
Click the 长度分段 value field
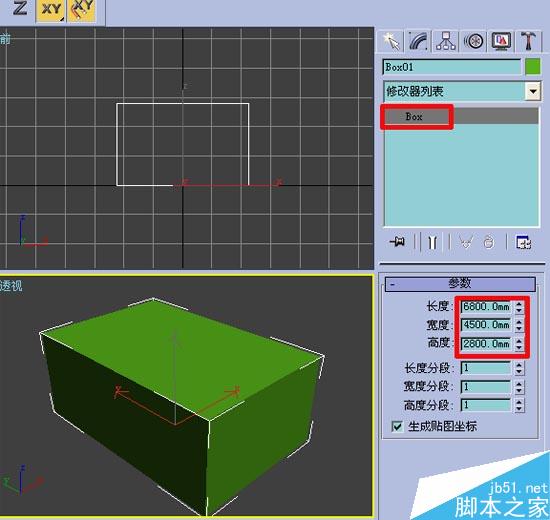[486, 368]
